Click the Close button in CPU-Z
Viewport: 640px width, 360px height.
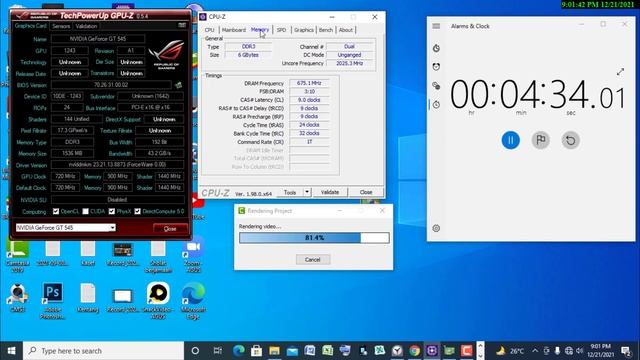point(366,192)
